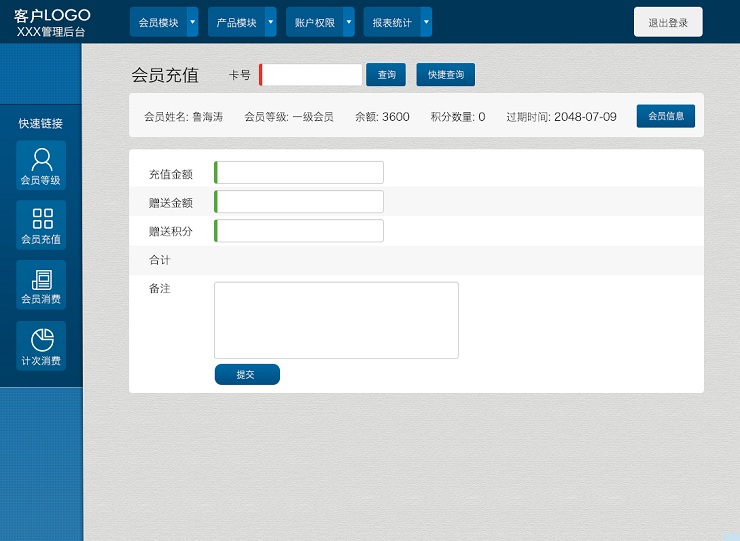Click the 查询 search button
Image resolution: width=740 pixels, height=541 pixels.
pyautogui.click(x=386, y=75)
